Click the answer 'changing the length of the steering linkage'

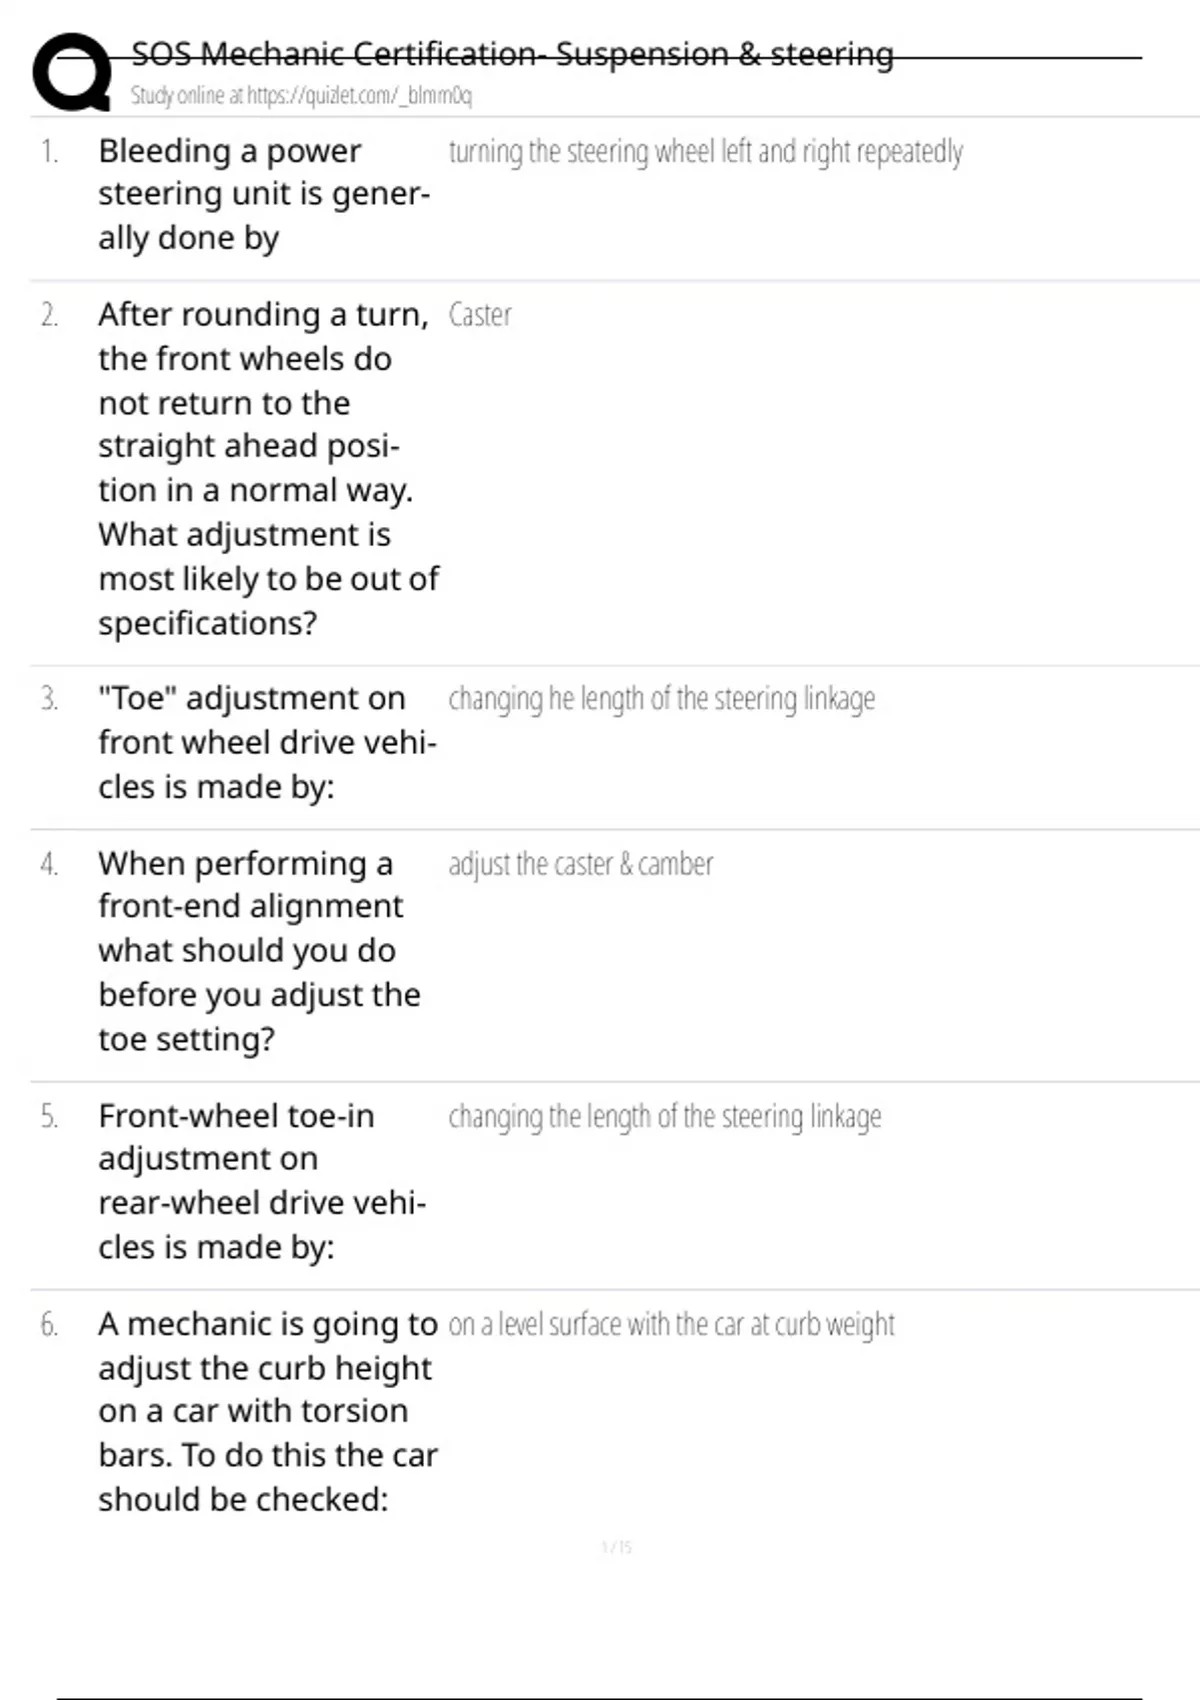(x=664, y=1116)
